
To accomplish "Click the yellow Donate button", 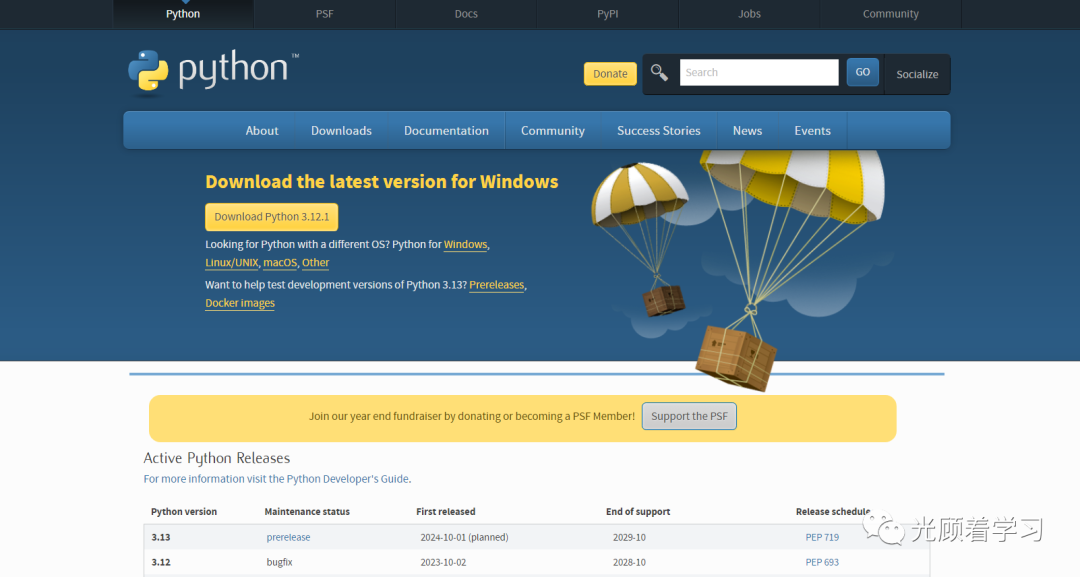I will 610,74.
